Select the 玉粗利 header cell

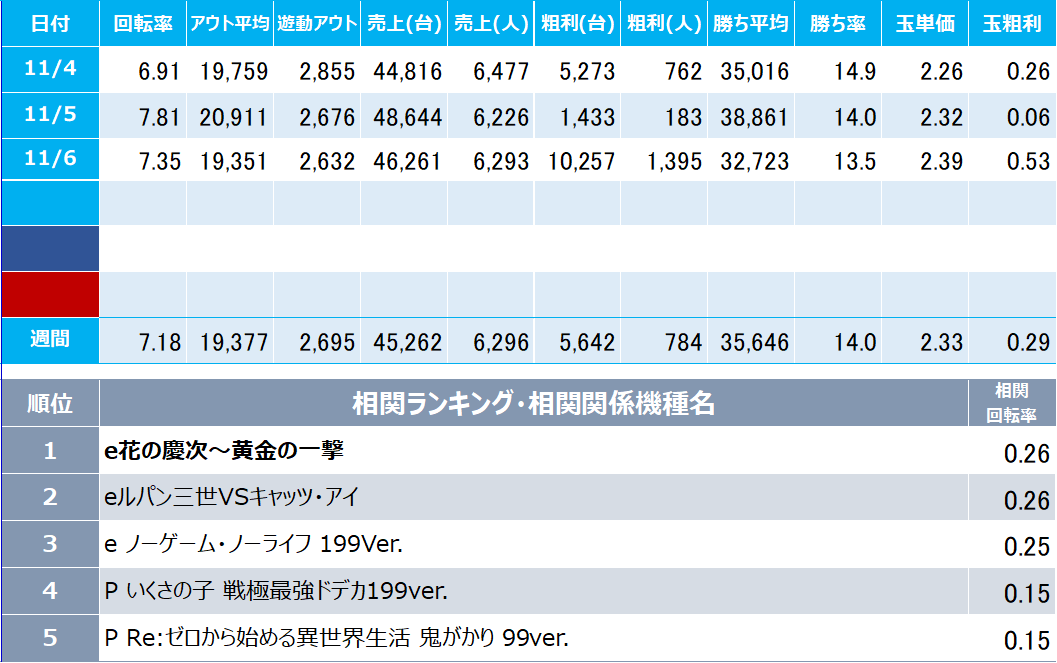[x=1011, y=23]
